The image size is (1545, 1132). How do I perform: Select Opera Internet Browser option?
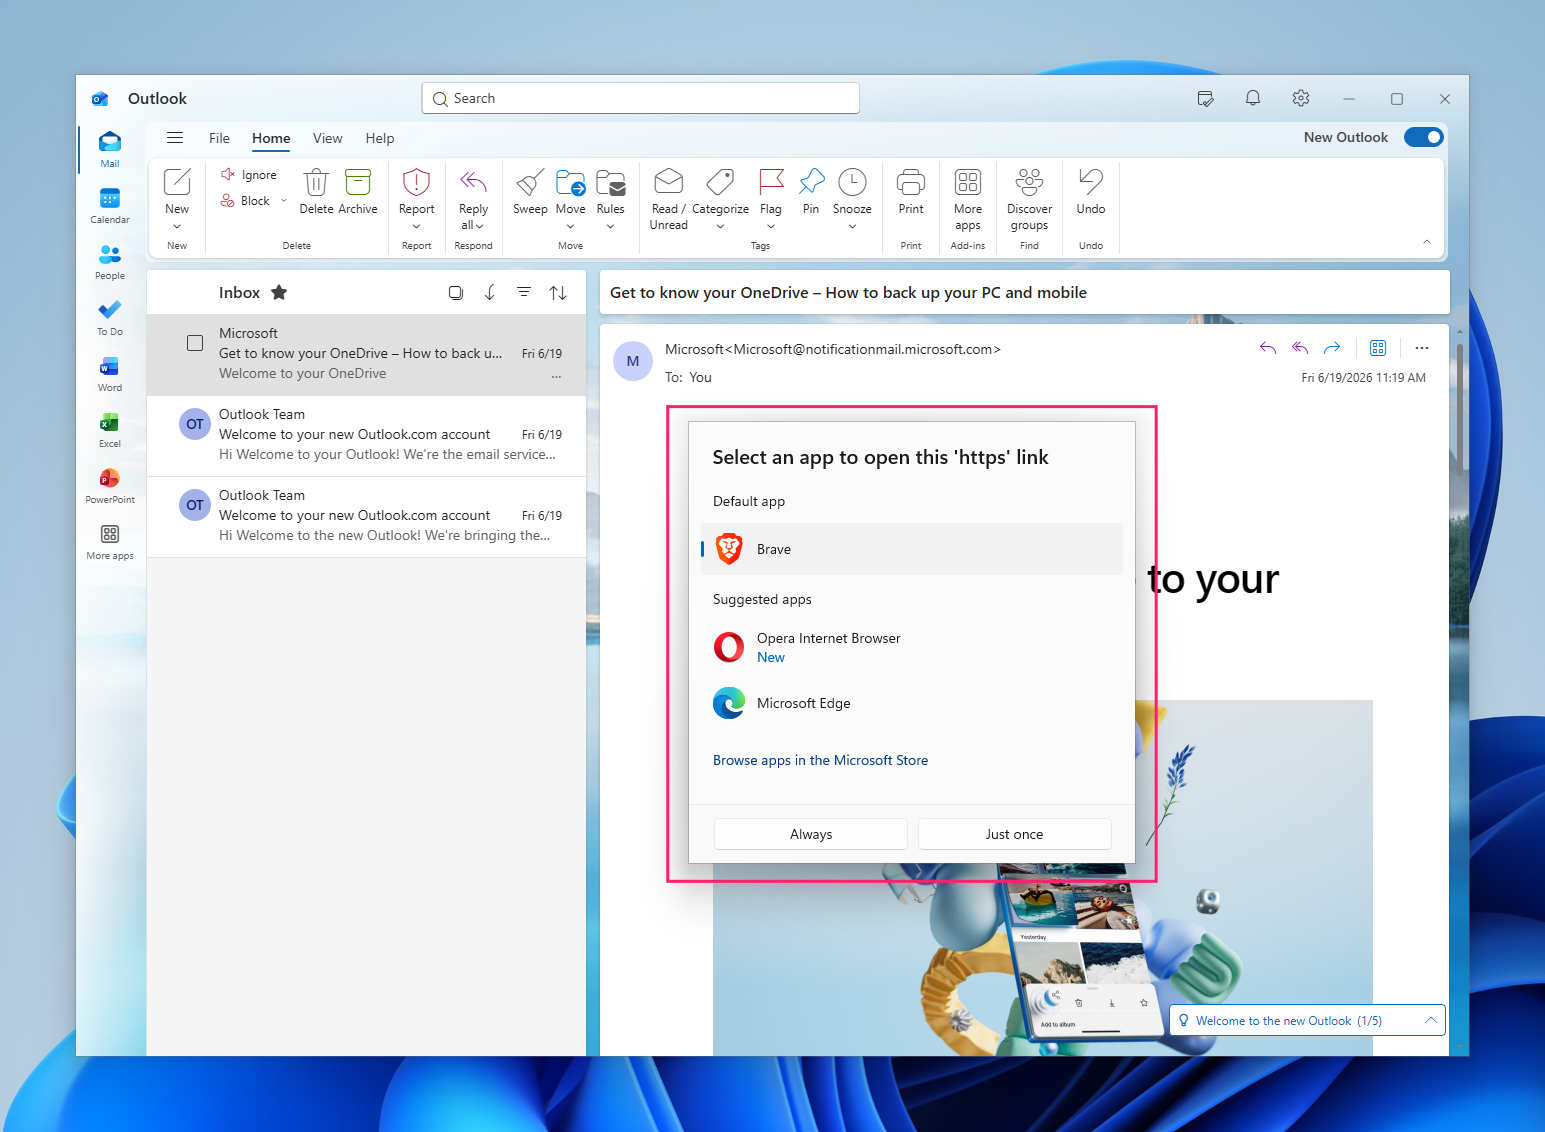click(x=912, y=647)
